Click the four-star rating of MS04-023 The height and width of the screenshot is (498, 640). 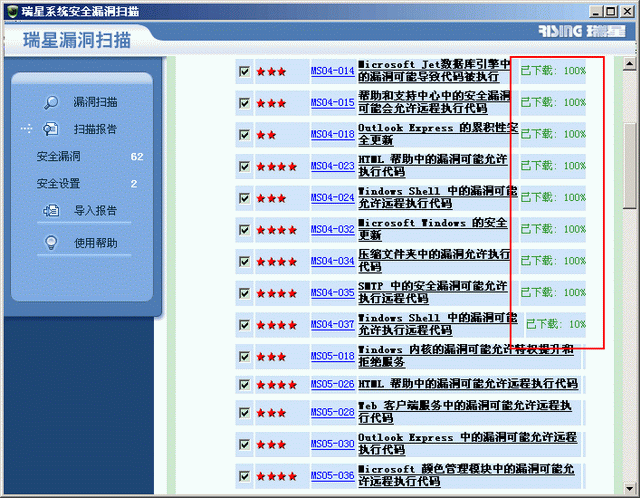click(276, 167)
